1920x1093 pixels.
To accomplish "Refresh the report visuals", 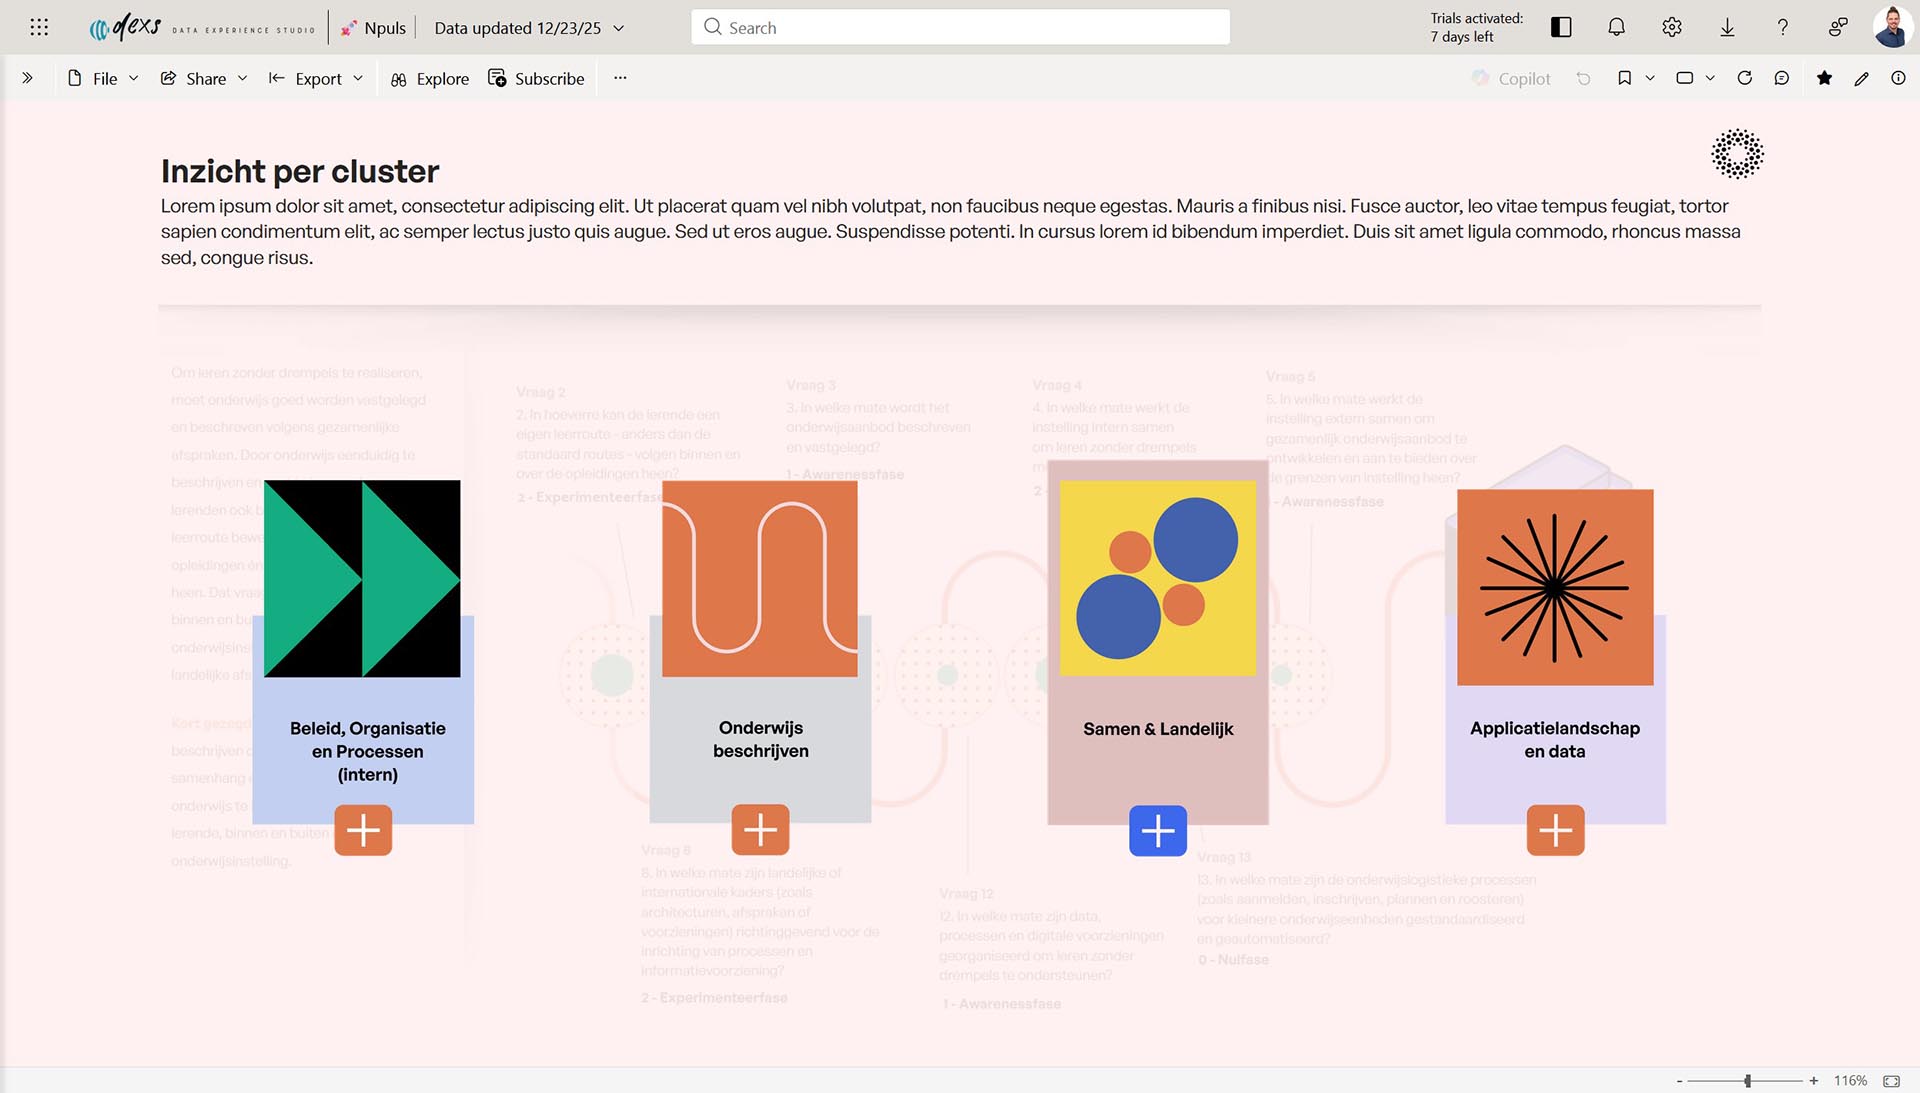I will coord(1745,78).
